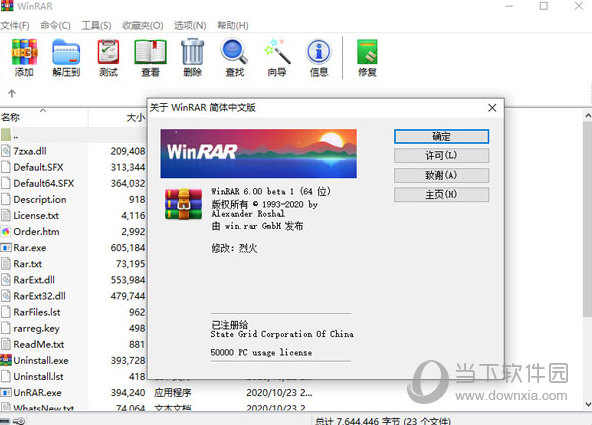Open the Help (帮助) menu
The width and height of the screenshot is (592, 425).
click(233, 25)
